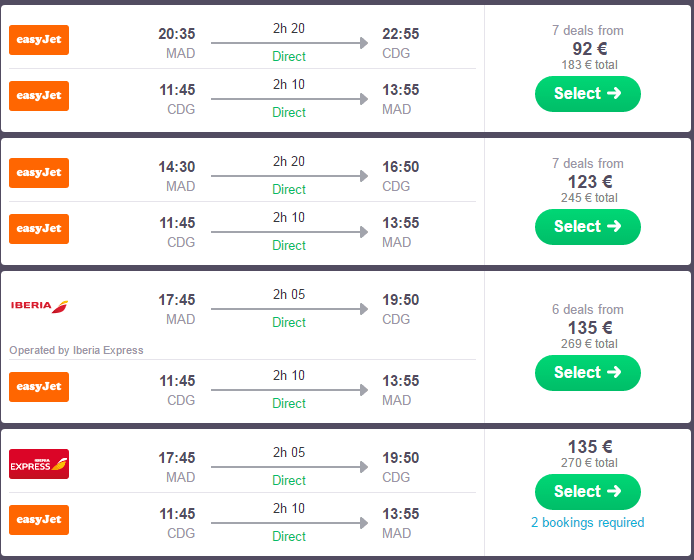The image size is (694, 560).
Task: Click easyJet return logo below Iberia flight
Action: point(39,387)
